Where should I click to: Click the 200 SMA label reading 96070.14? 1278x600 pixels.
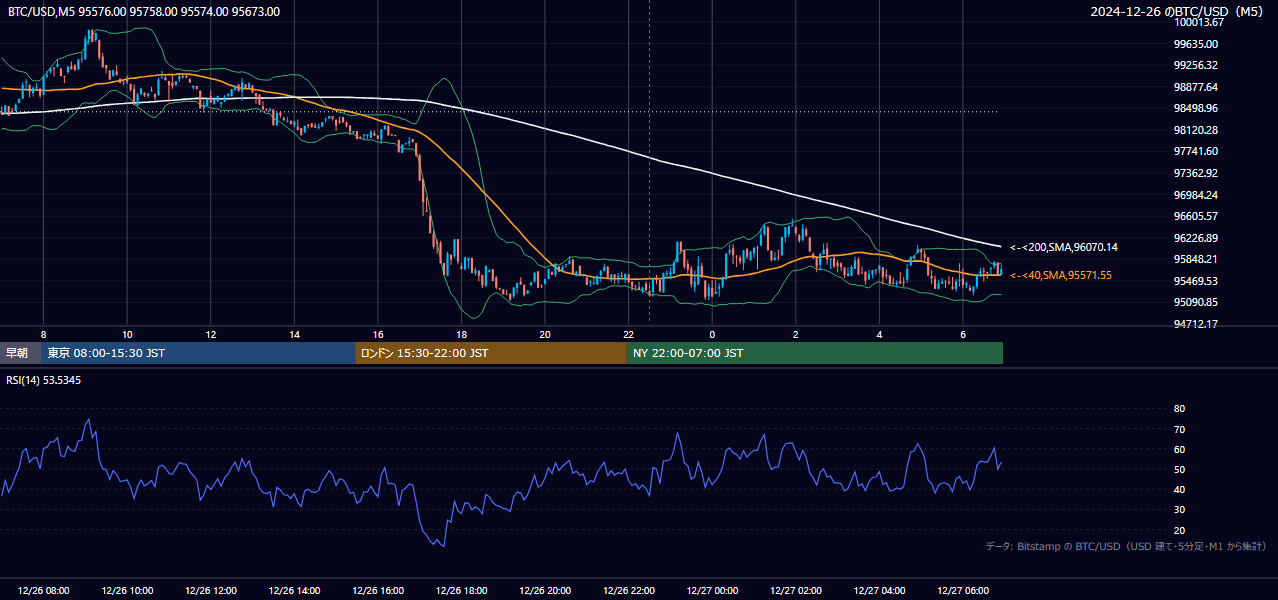click(x=1064, y=247)
